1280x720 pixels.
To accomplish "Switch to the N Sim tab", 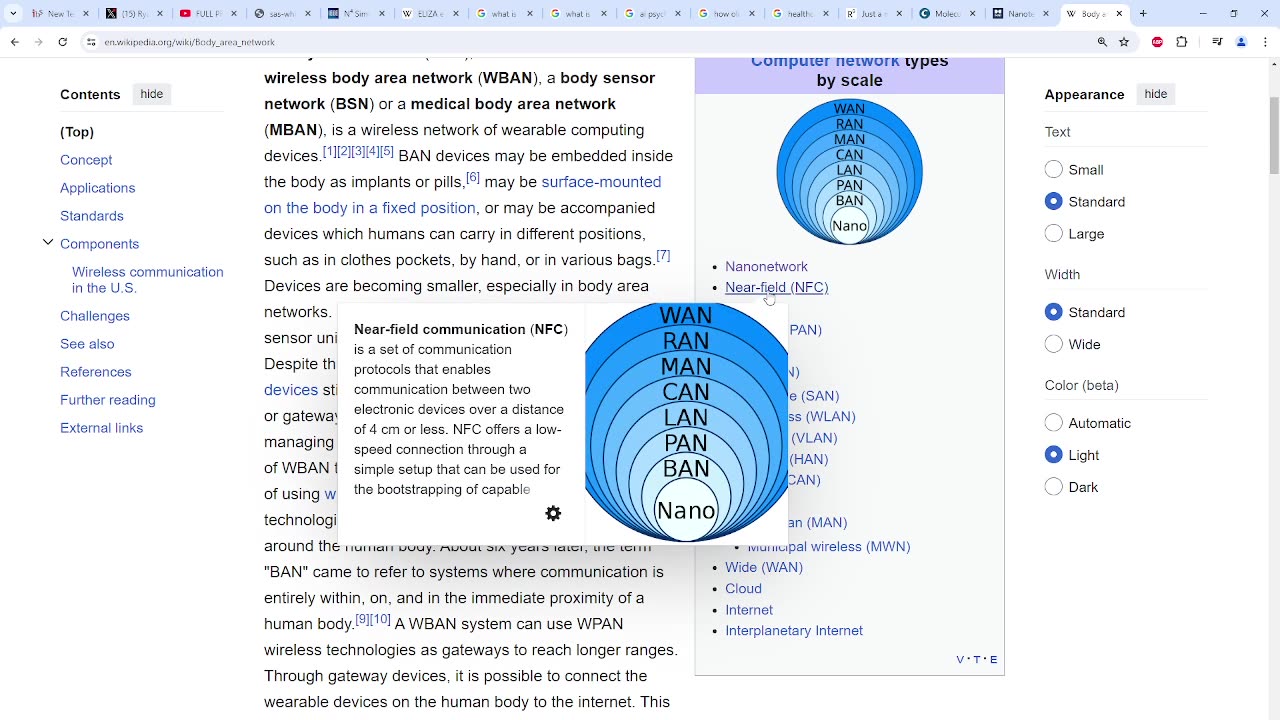I will pyautogui.click(x=355, y=14).
